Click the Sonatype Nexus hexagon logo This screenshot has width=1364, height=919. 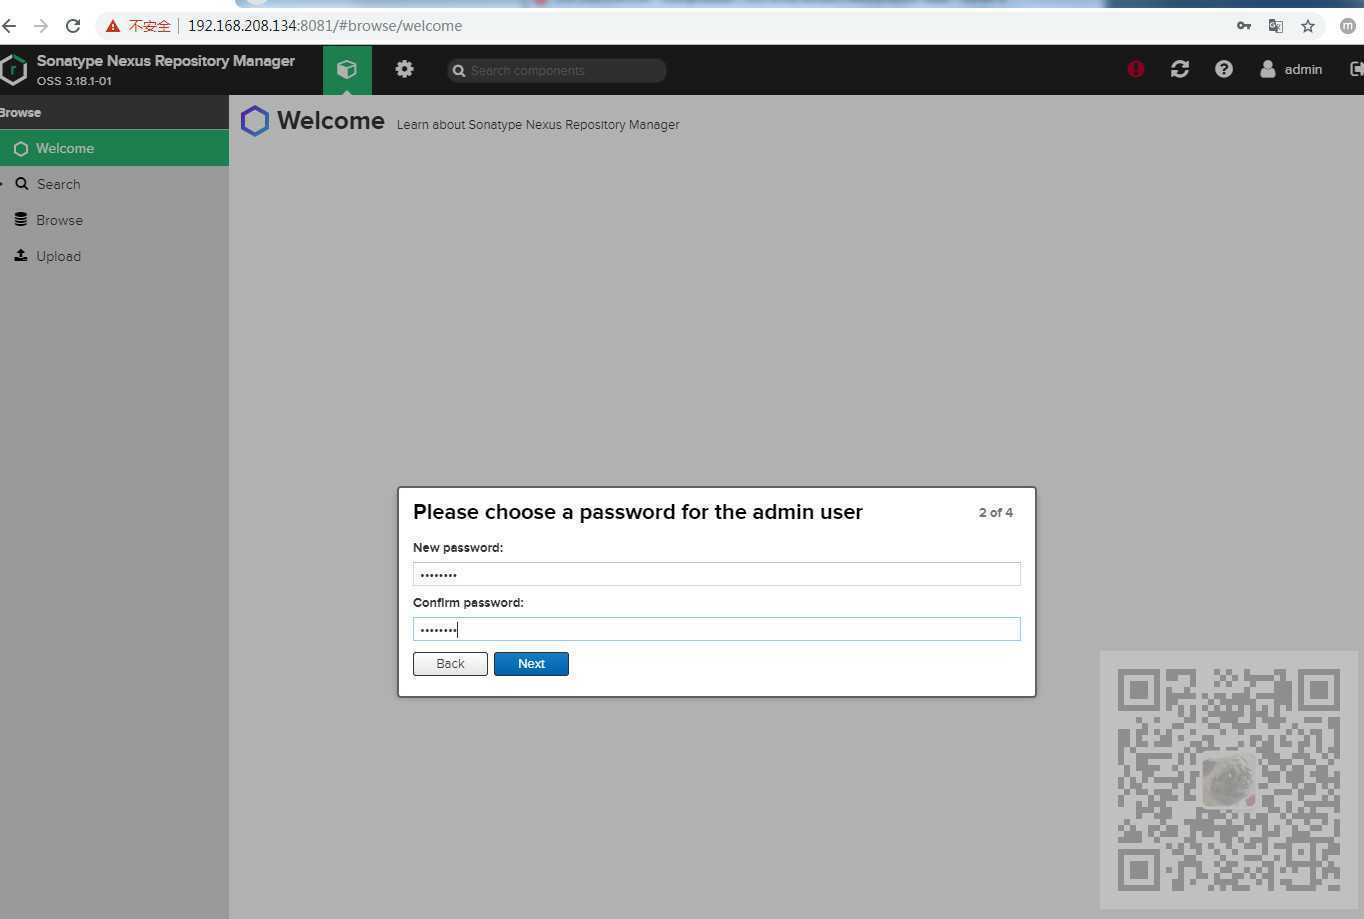(x=13, y=69)
